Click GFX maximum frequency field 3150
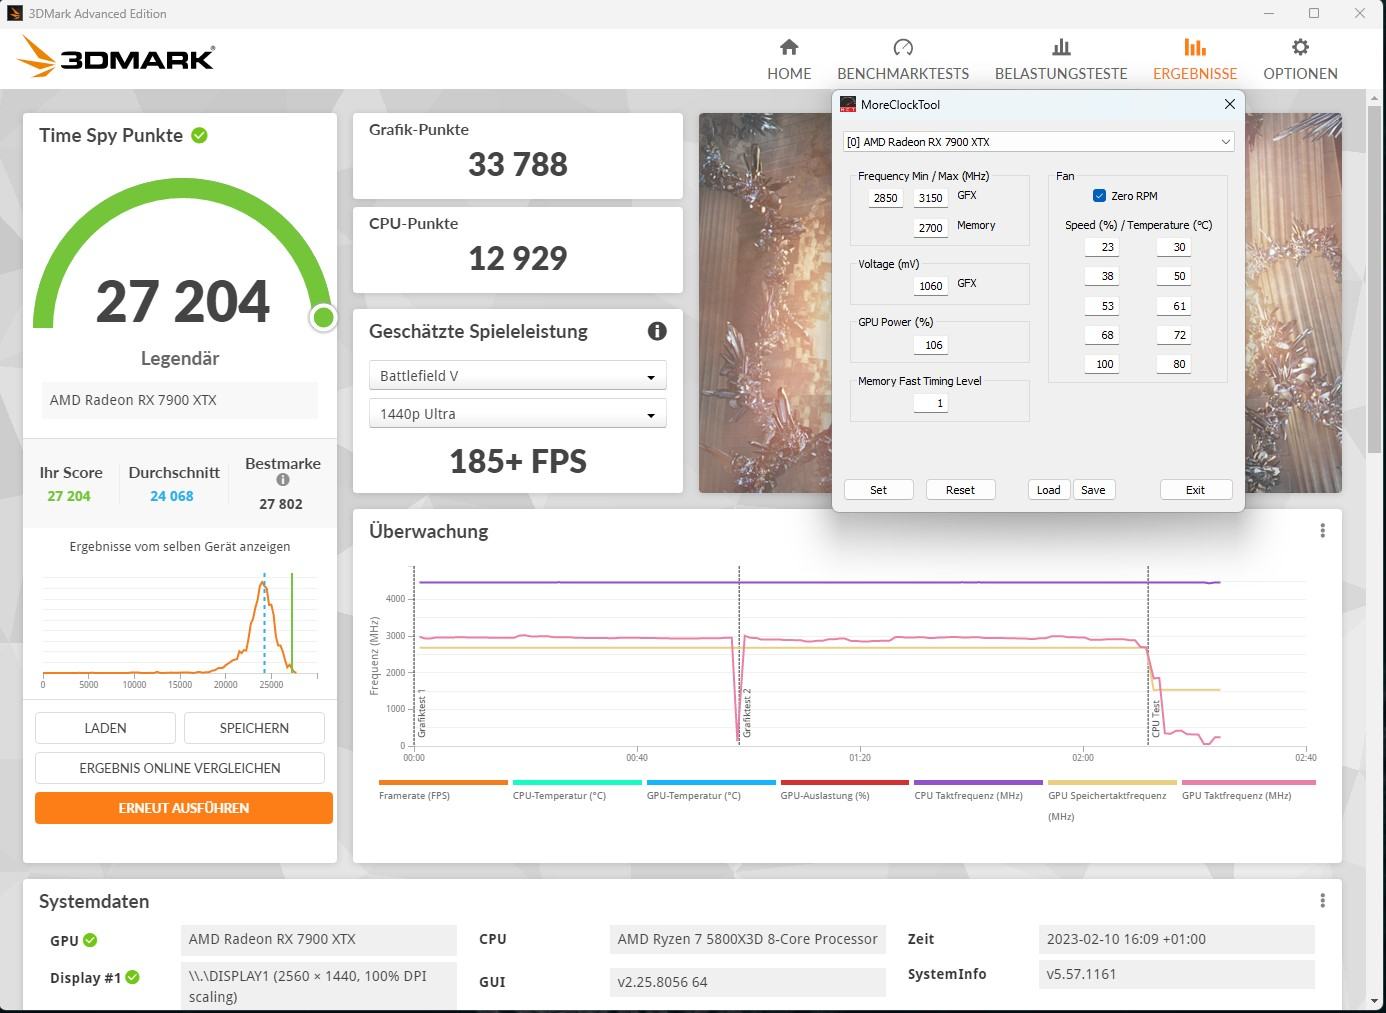This screenshot has width=1386, height=1013. pos(930,198)
